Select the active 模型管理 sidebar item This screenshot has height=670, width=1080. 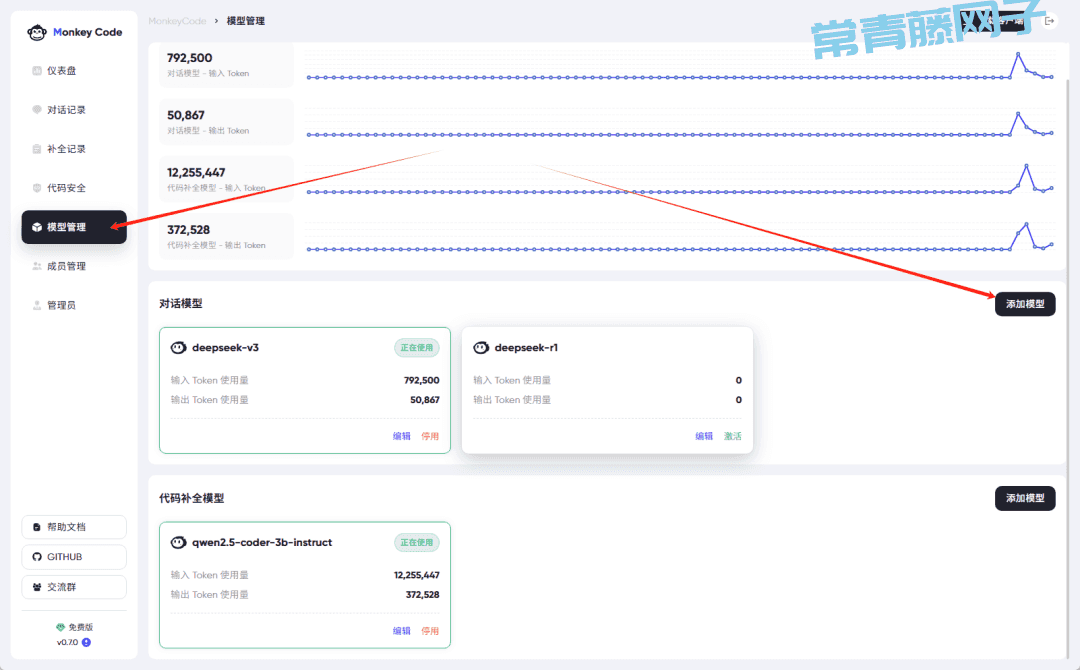(74, 227)
